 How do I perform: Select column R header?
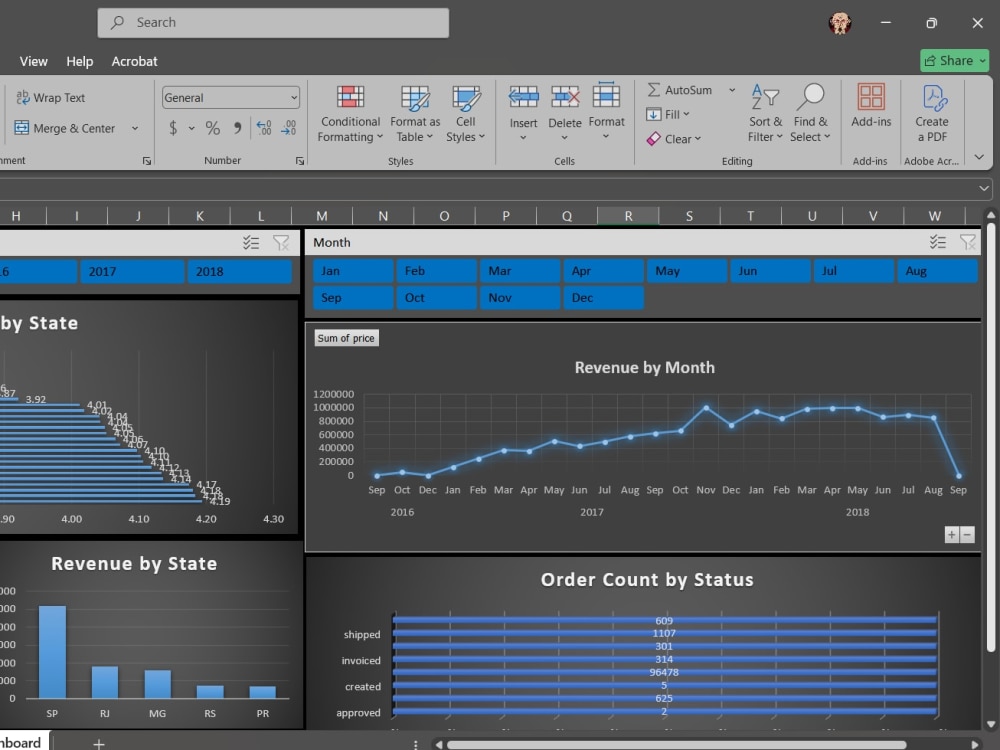(628, 216)
